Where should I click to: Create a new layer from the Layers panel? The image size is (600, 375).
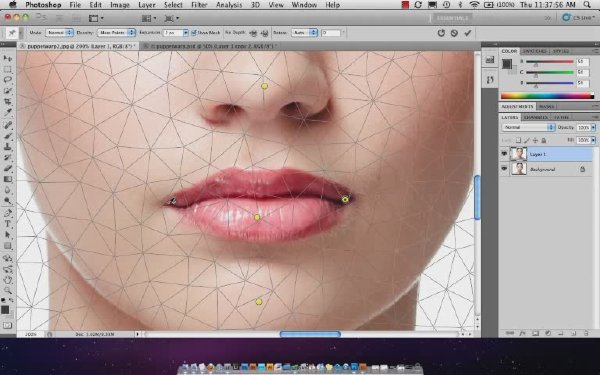pyautogui.click(x=573, y=333)
